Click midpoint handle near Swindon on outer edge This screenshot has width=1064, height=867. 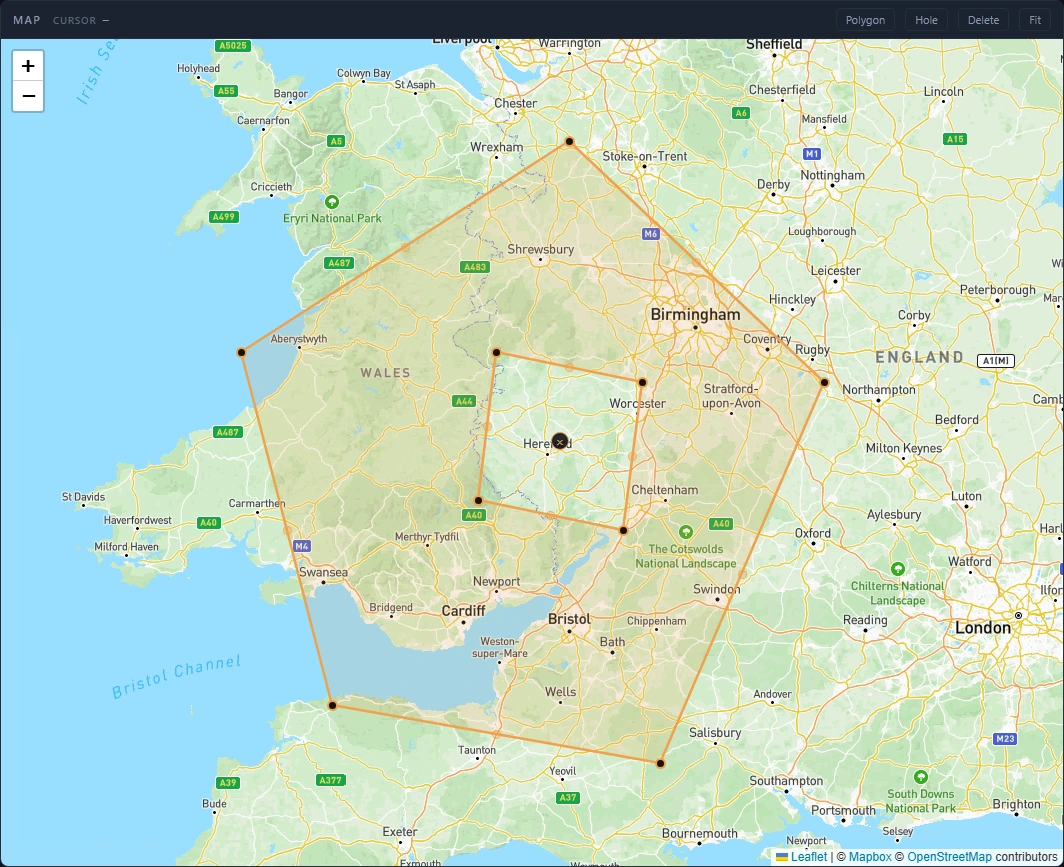pos(742,573)
